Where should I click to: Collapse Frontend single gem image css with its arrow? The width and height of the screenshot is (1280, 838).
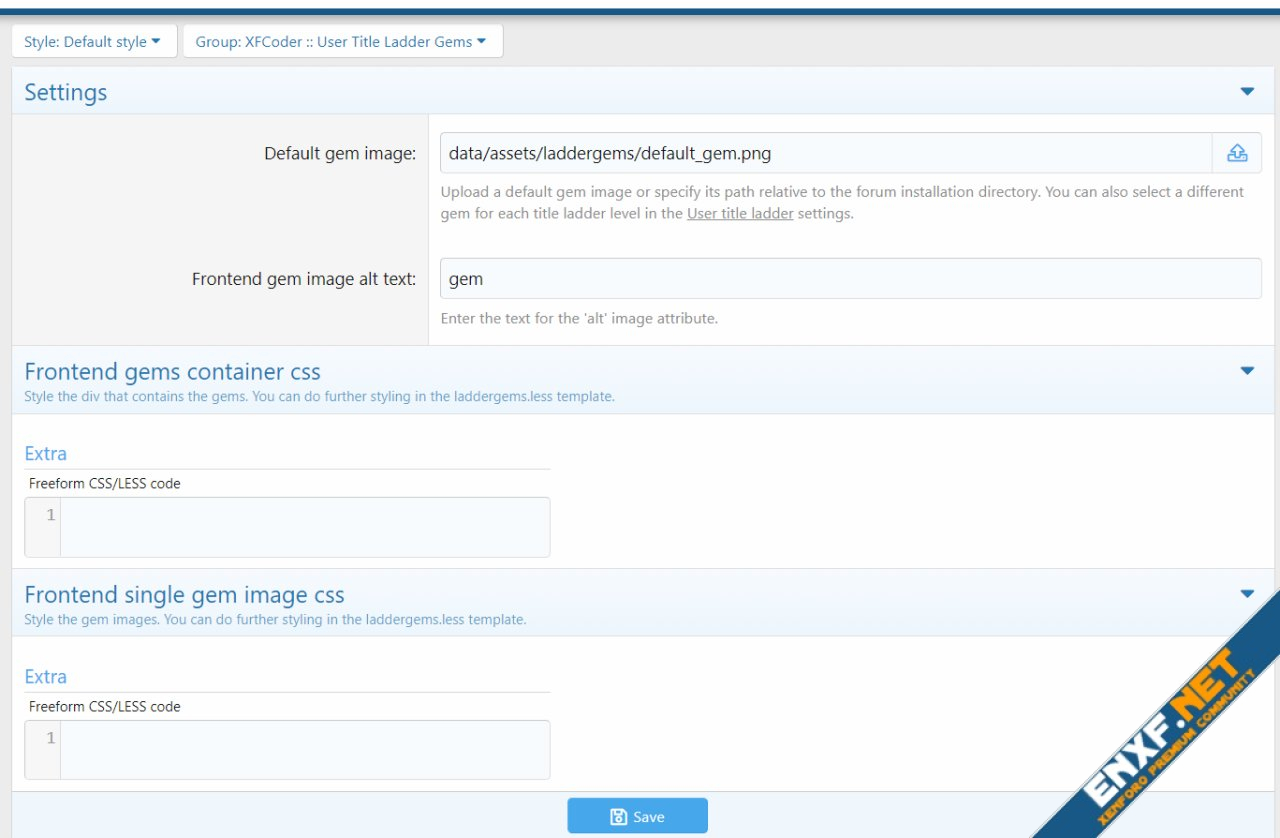(1246, 594)
